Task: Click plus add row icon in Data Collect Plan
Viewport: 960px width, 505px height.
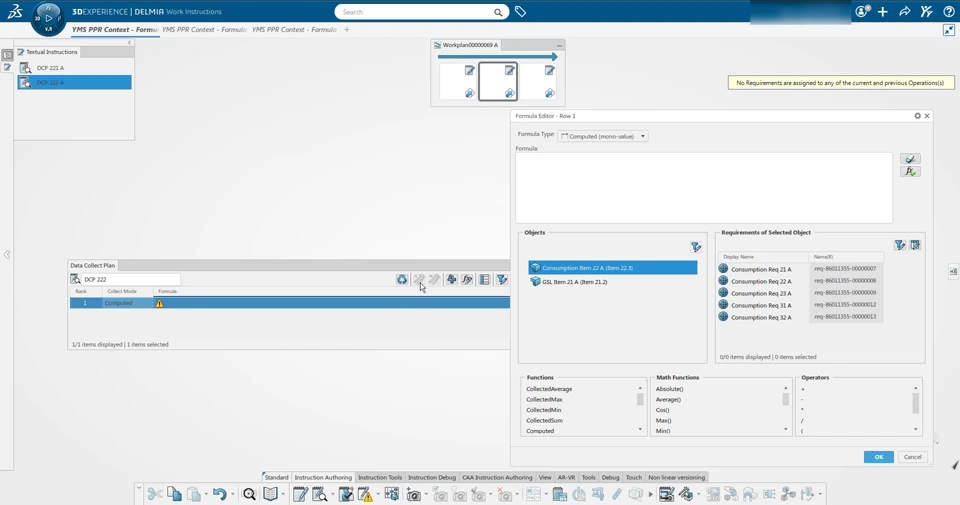Action: pos(451,279)
